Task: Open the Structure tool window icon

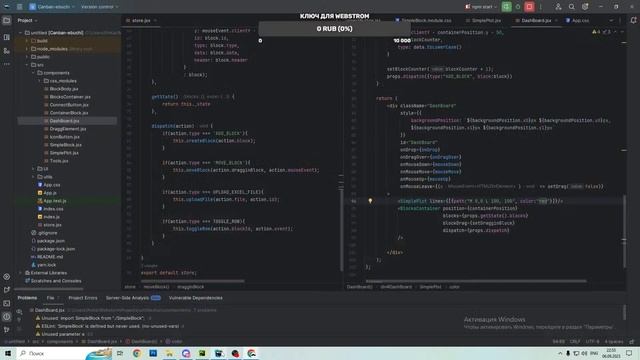Action: [x=7, y=51]
